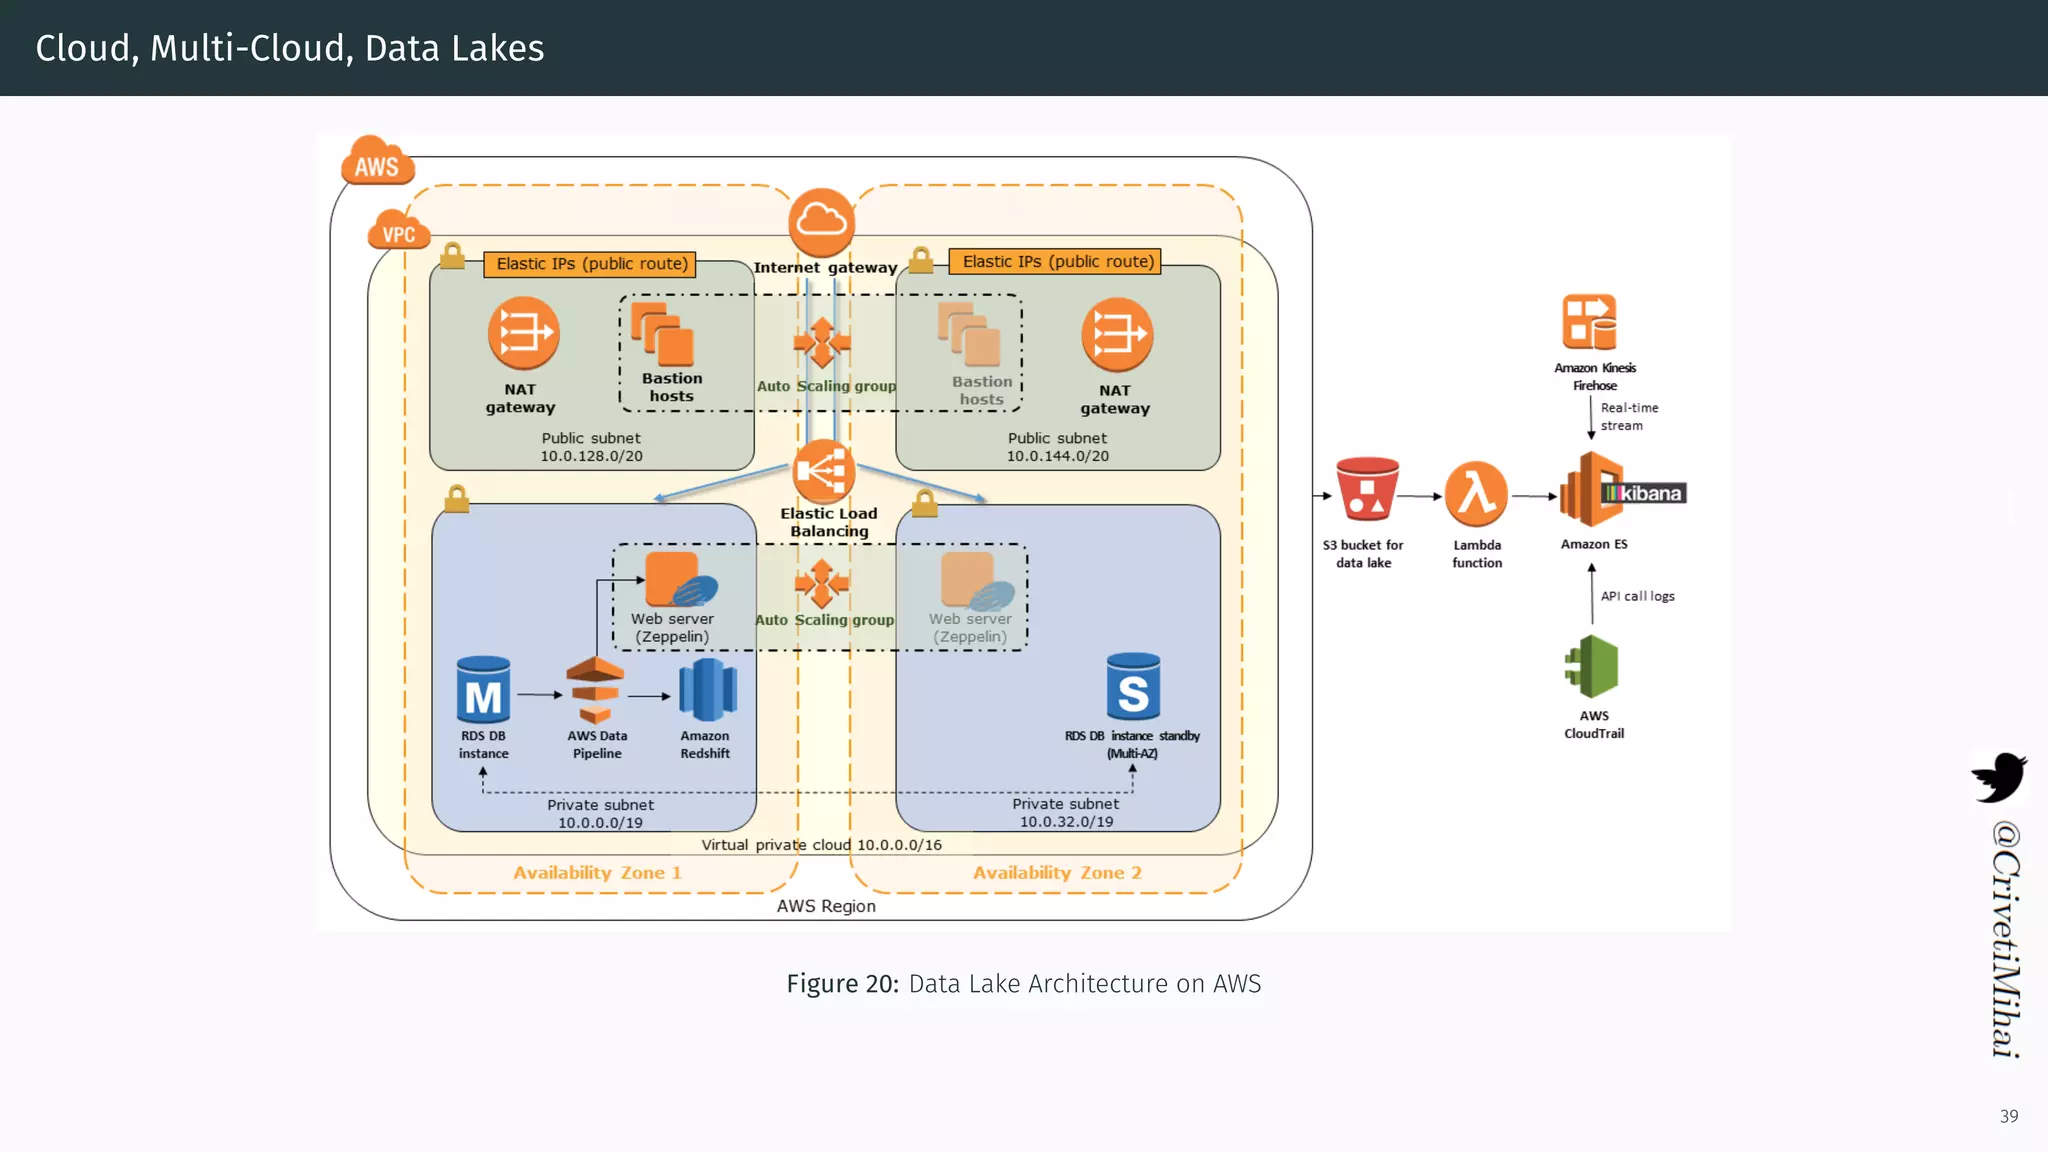Click the lower Auto Scaling group arrows icon
Image resolution: width=2048 pixels, height=1152 pixels.
822,583
